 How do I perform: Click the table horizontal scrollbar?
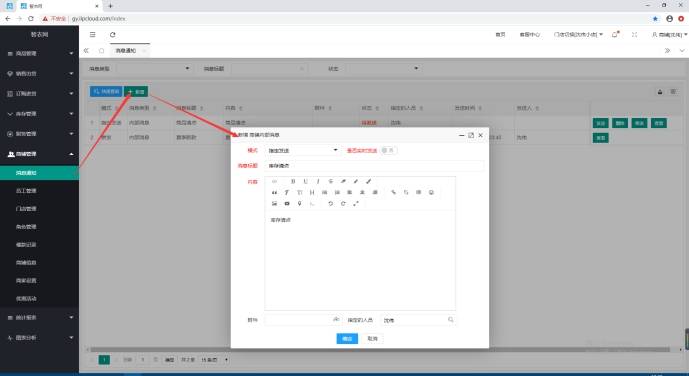point(380,350)
